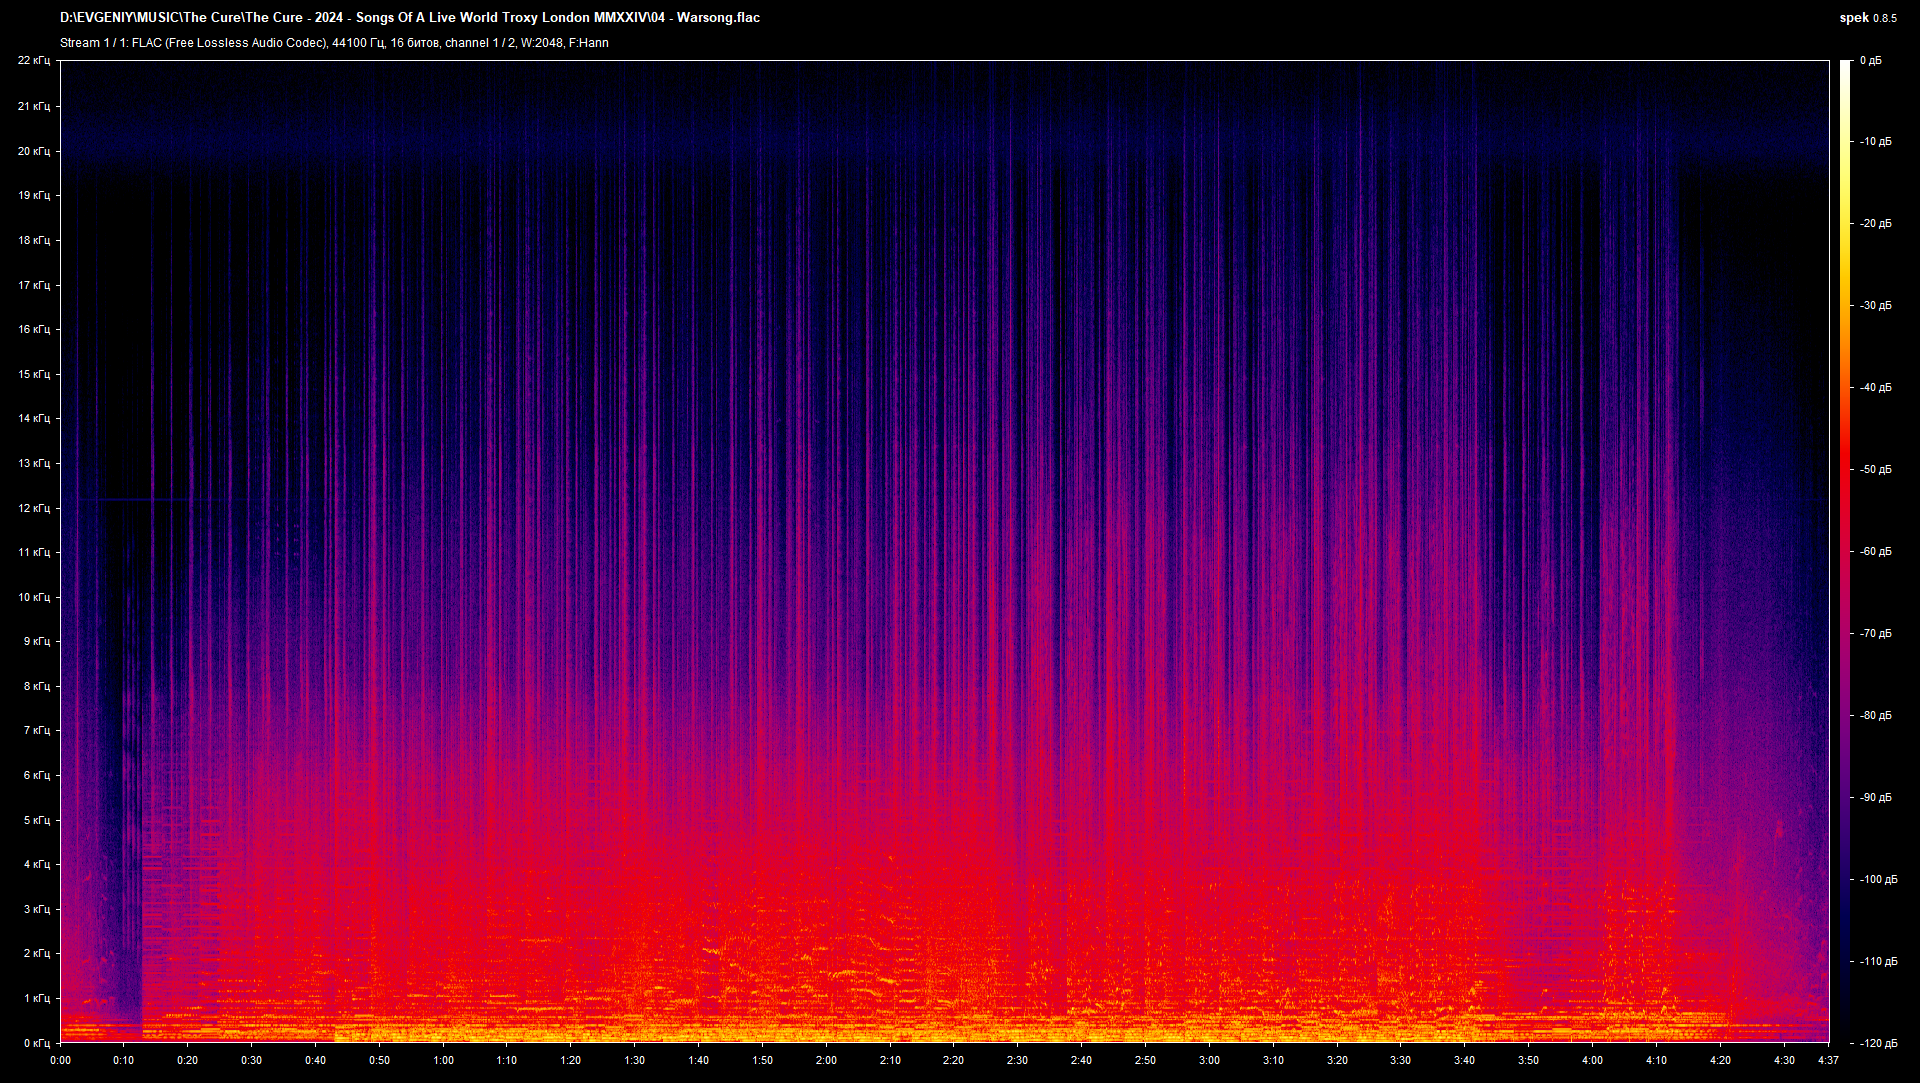This screenshot has height=1083, width=1920.
Task: Click the -60 дБ mark on the legend
Action: pos(1875,551)
